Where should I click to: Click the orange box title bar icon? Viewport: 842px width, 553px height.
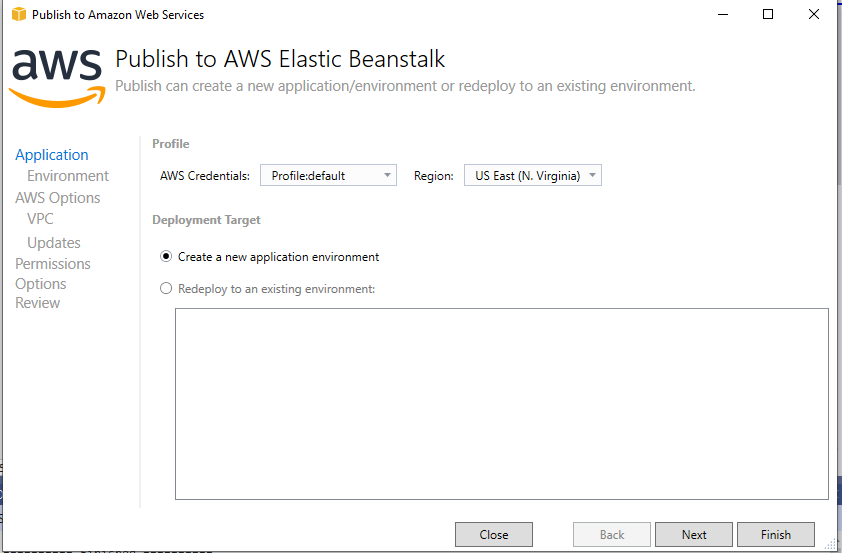(x=18, y=15)
